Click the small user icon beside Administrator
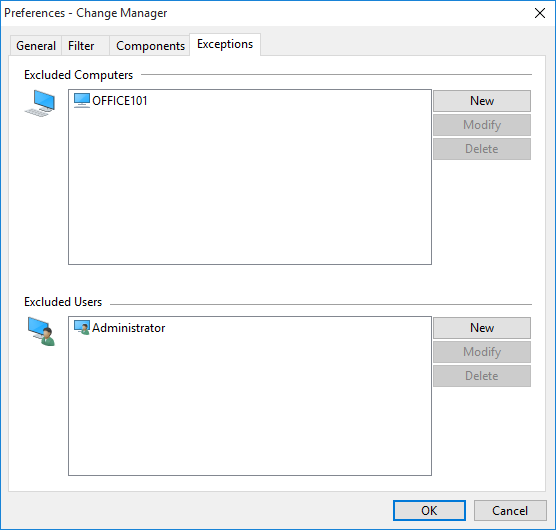 [82, 328]
